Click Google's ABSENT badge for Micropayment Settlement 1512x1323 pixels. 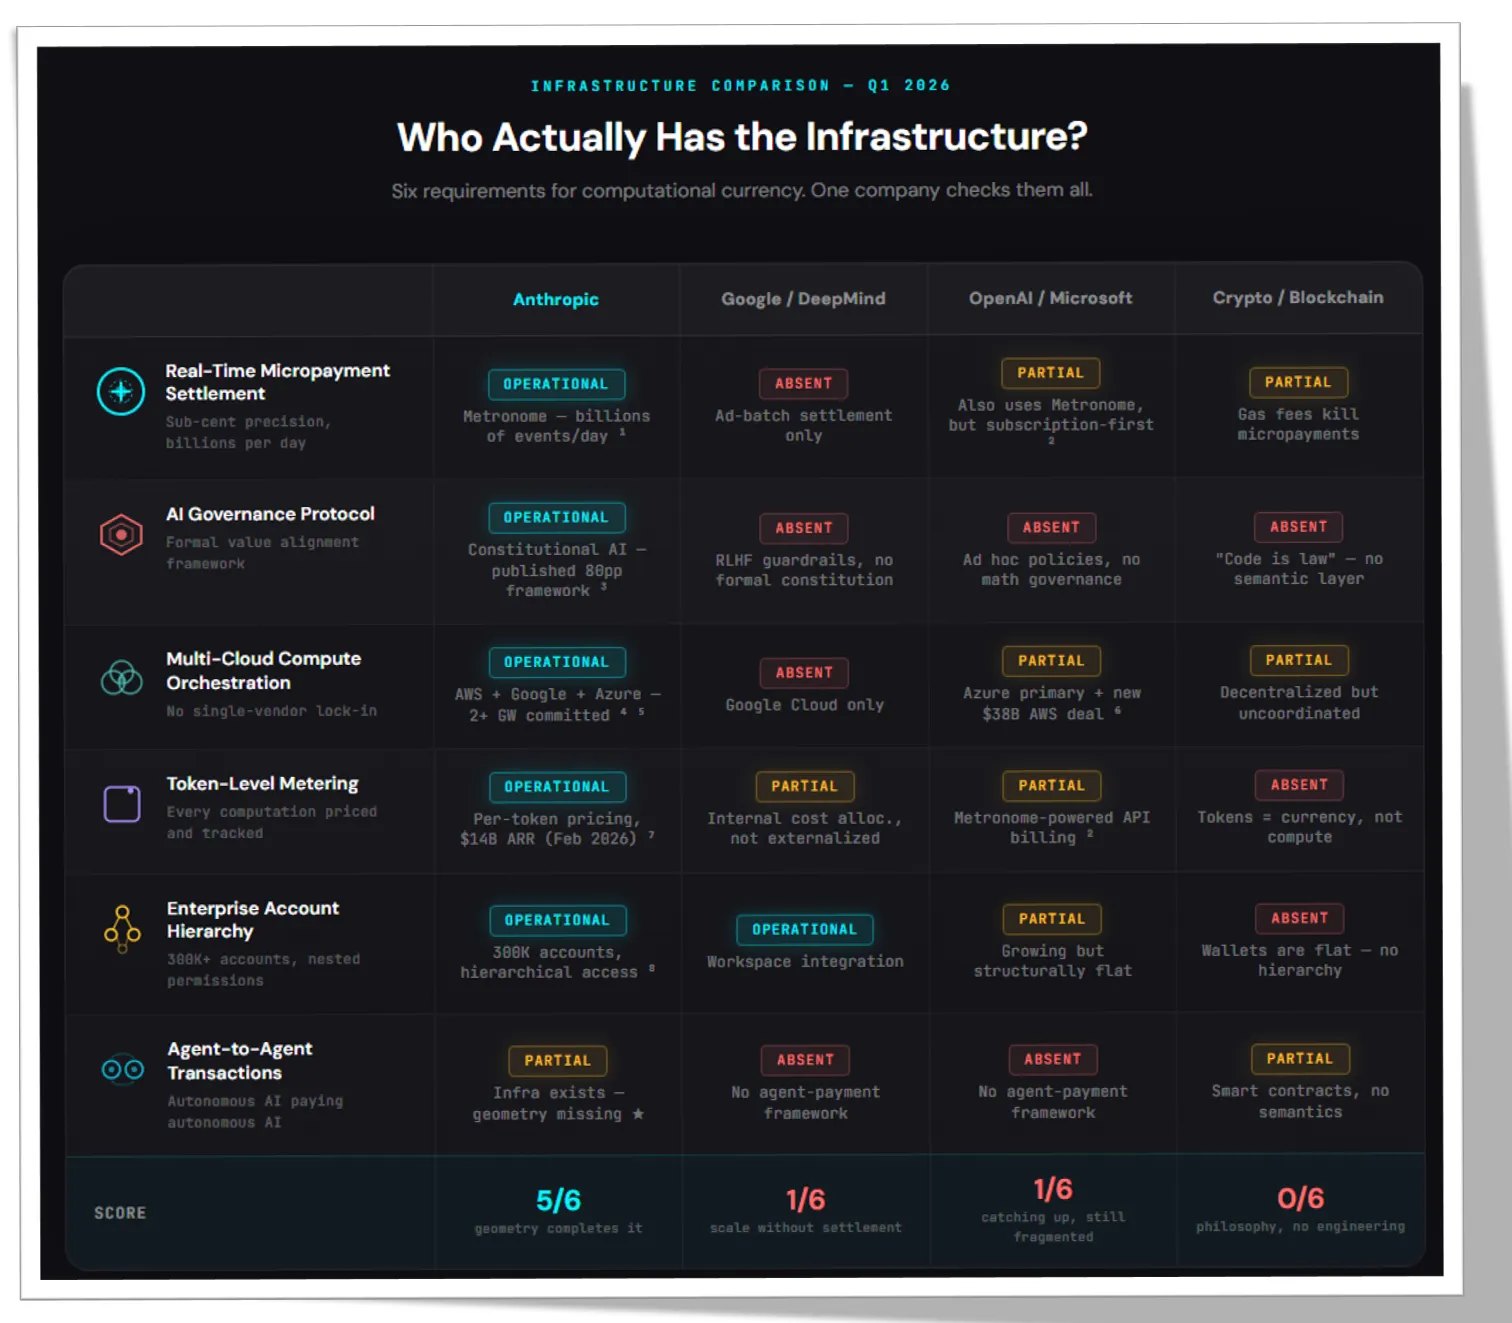click(803, 383)
